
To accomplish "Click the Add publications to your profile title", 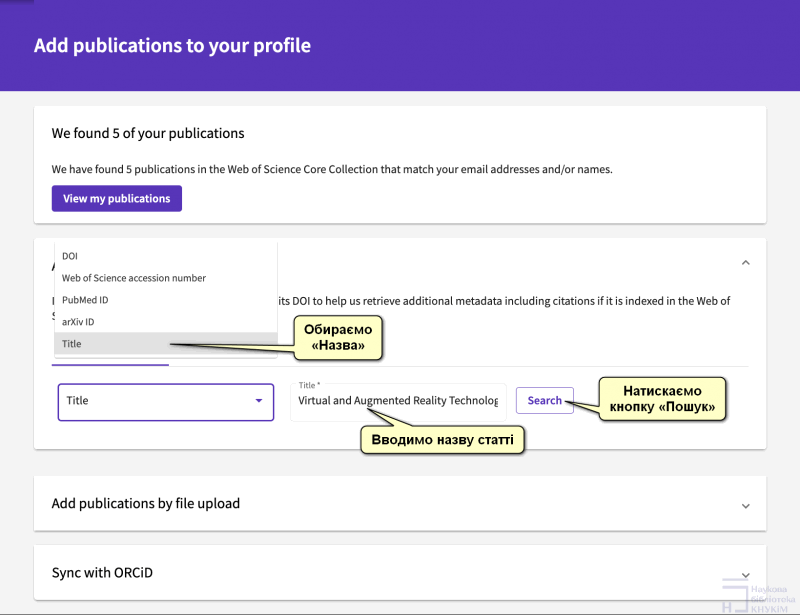I will click(x=172, y=46).
